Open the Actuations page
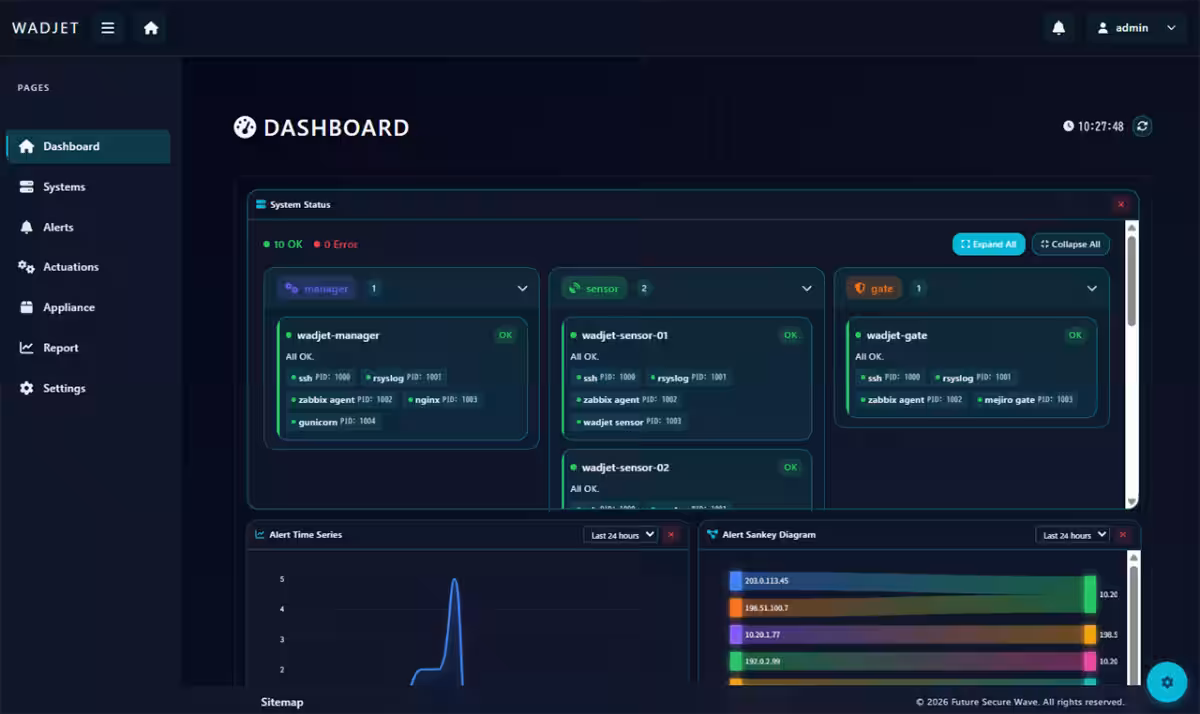 click(88, 267)
